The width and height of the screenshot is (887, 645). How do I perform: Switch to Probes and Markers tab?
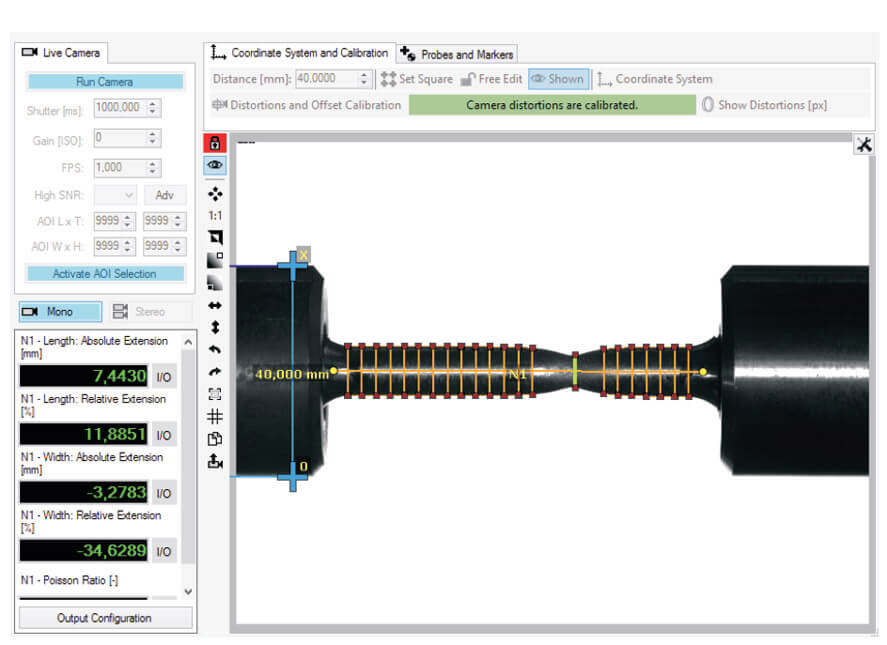(x=457, y=54)
